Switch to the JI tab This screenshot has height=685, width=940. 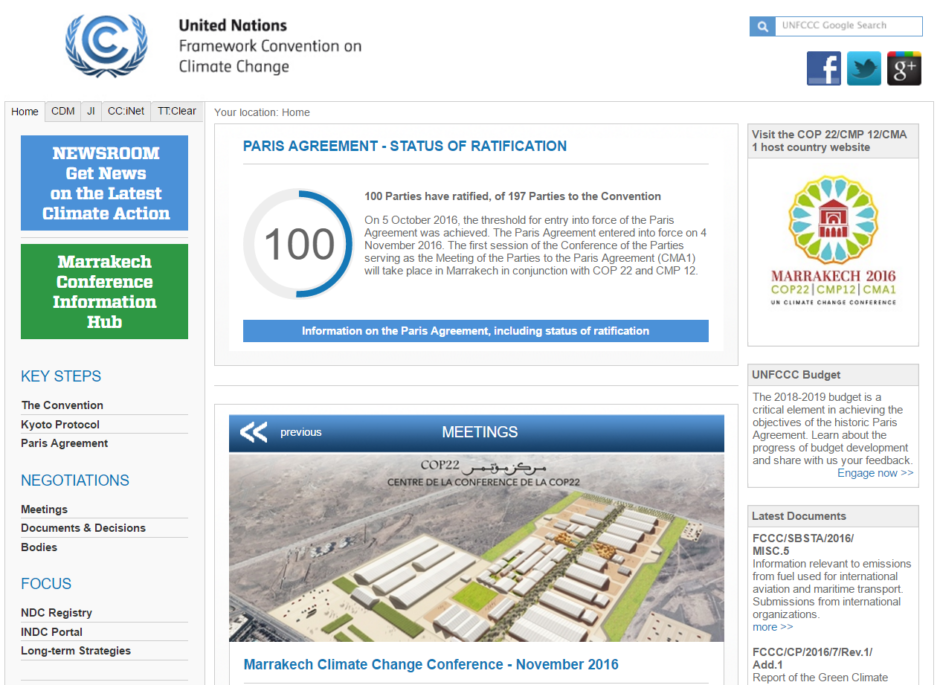91,111
